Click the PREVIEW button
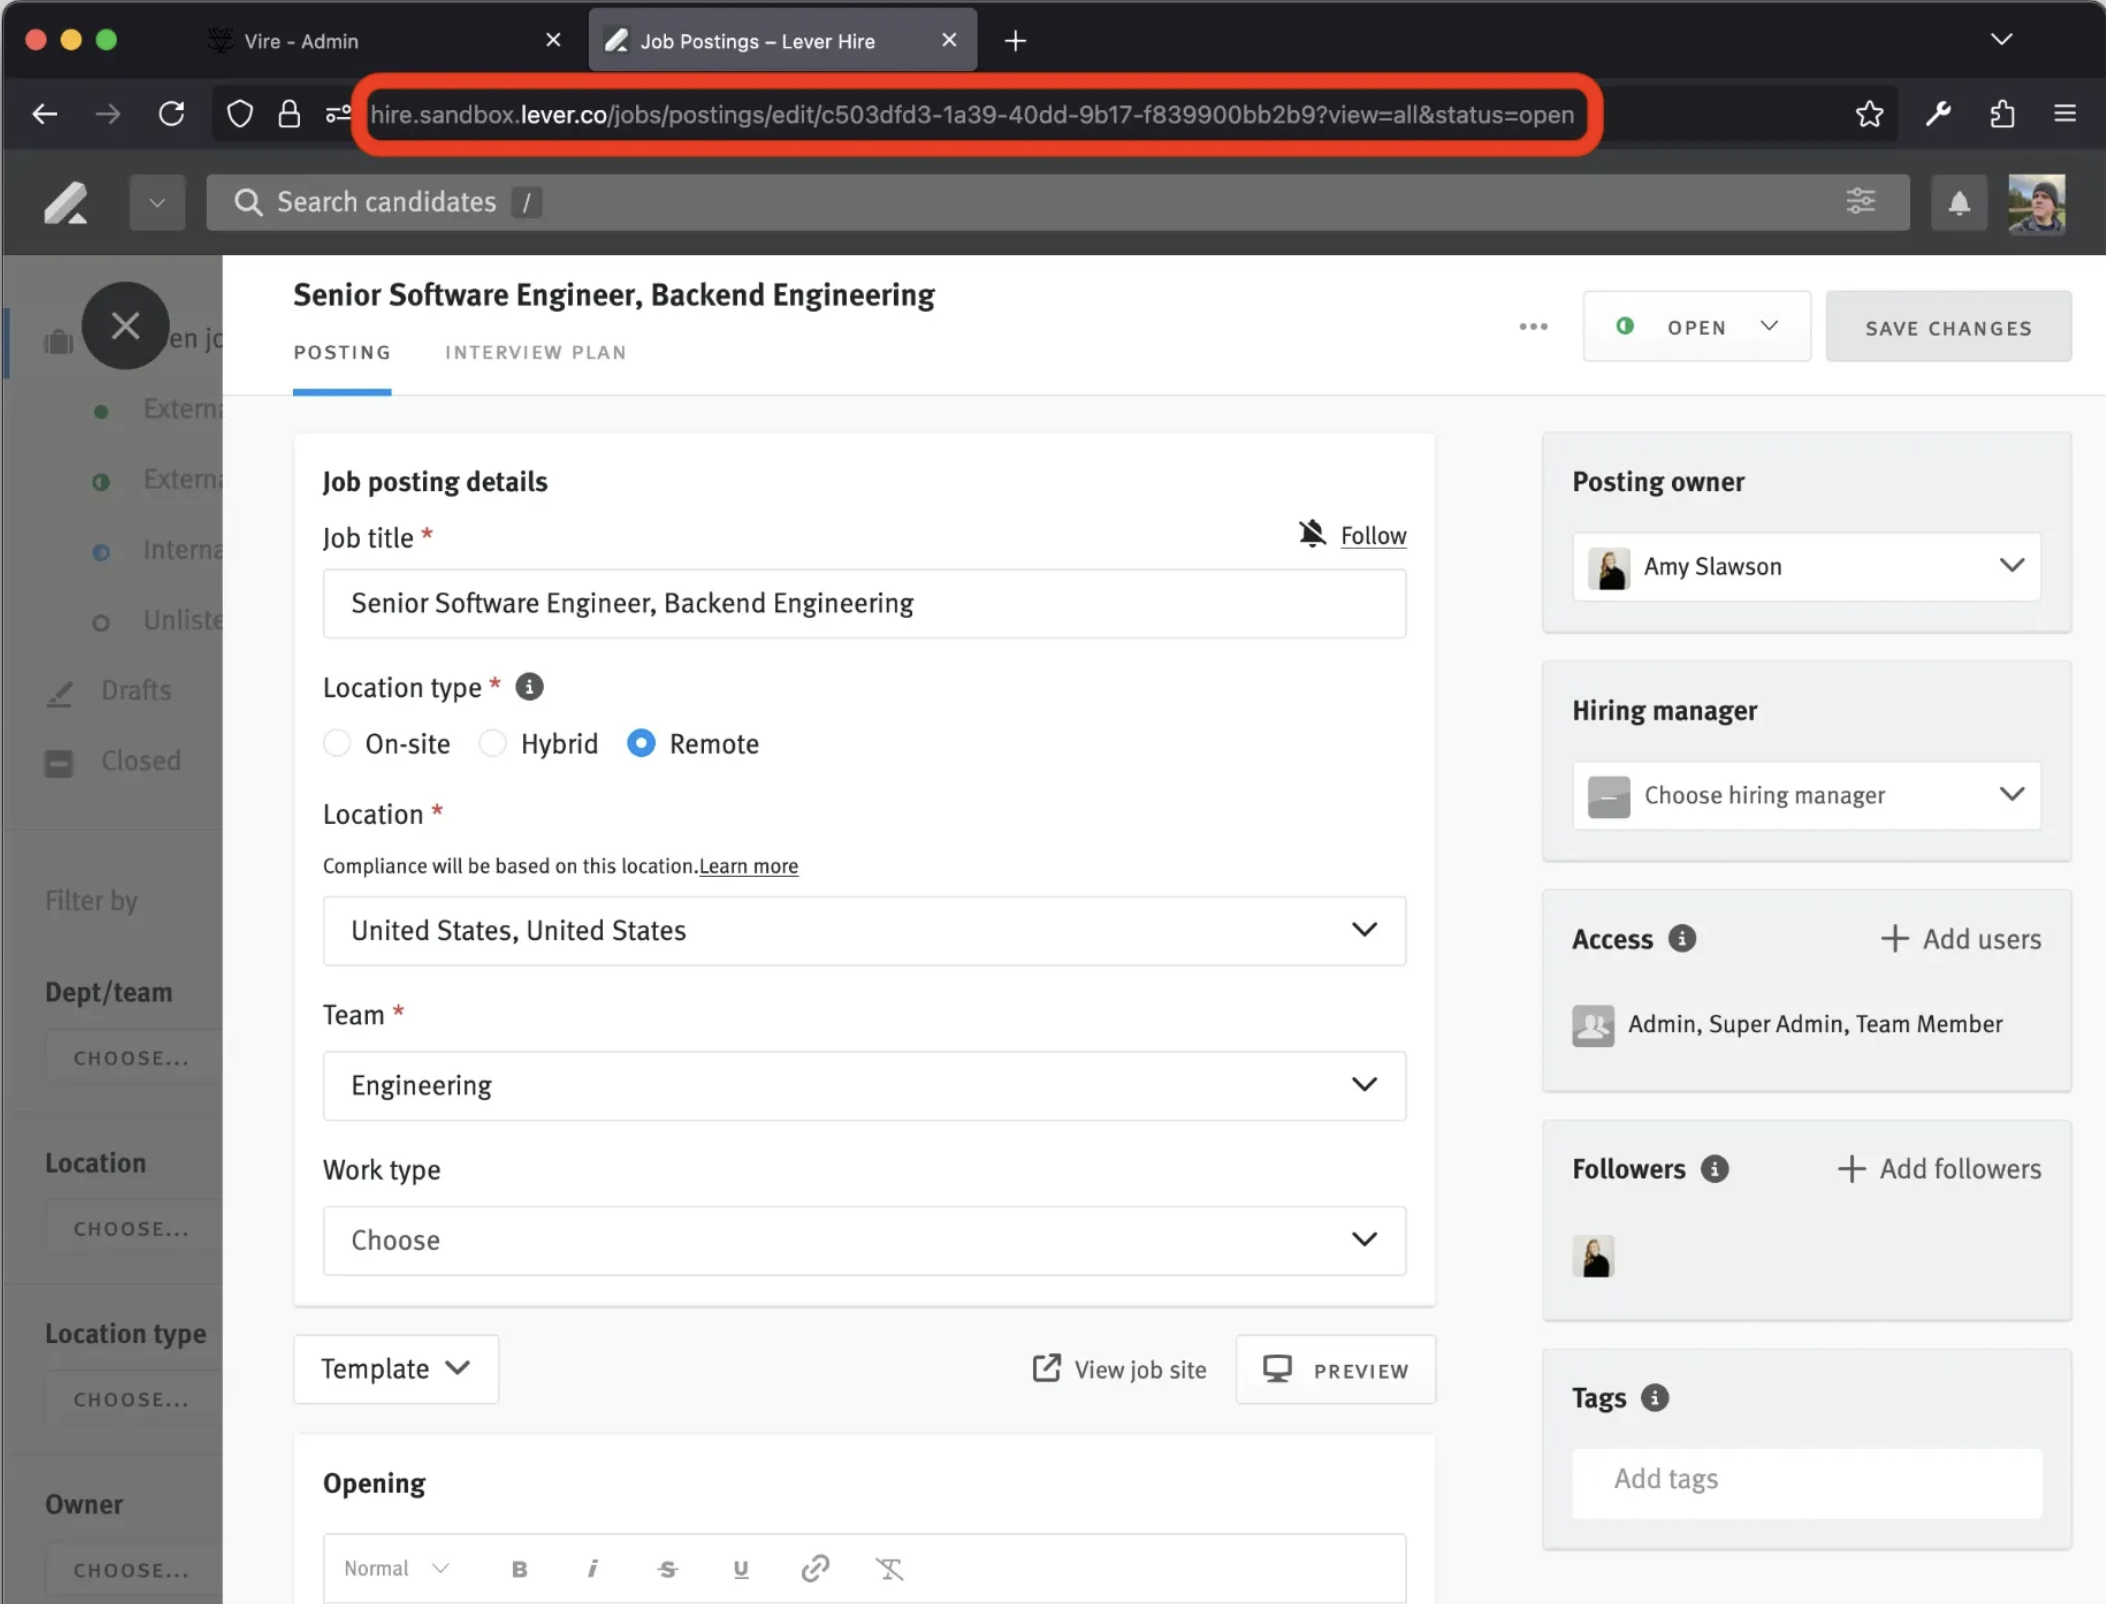Image resolution: width=2106 pixels, height=1604 pixels. 1335,1369
